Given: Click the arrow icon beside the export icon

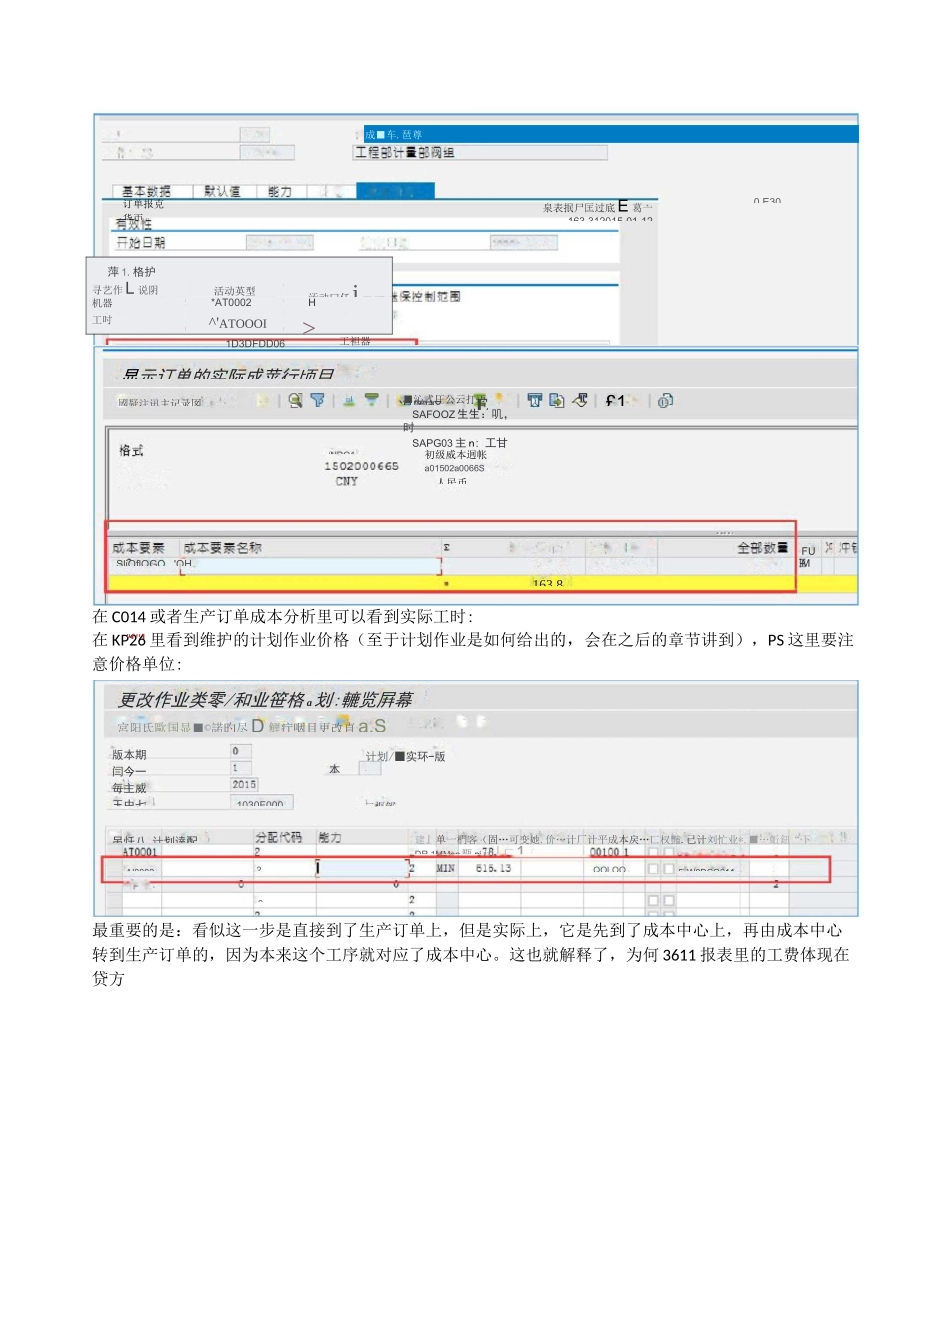Looking at the screenshot, I should pos(580,400).
